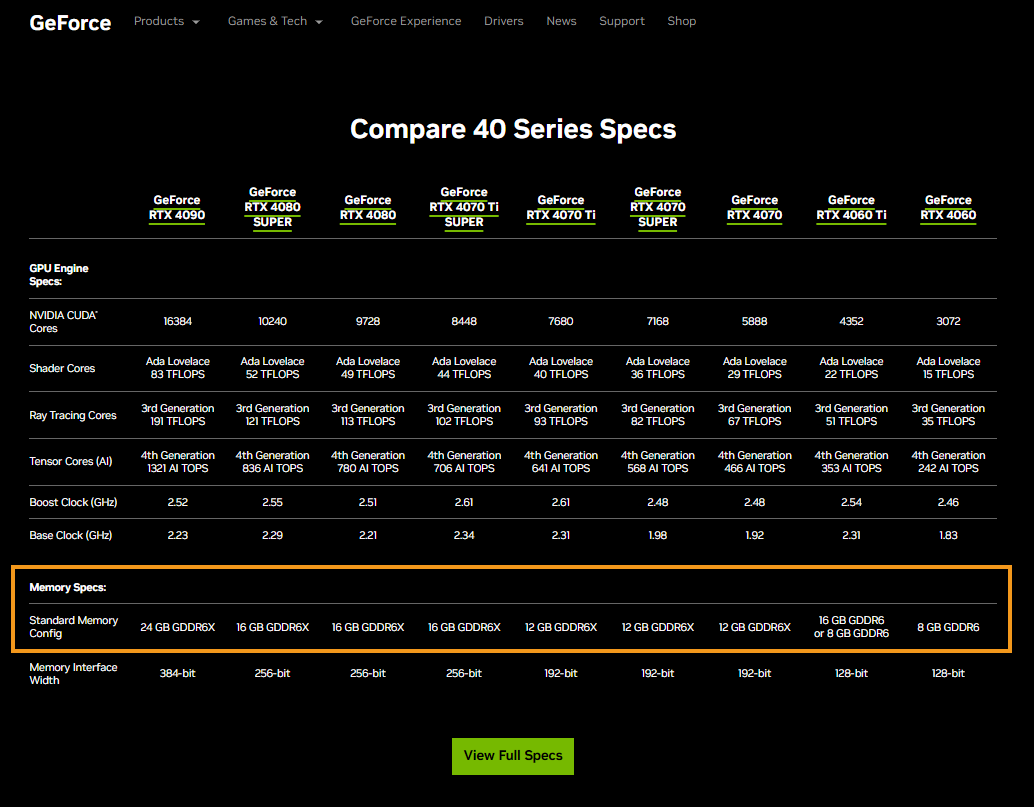Open the Shop link

(x=681, y=21)
